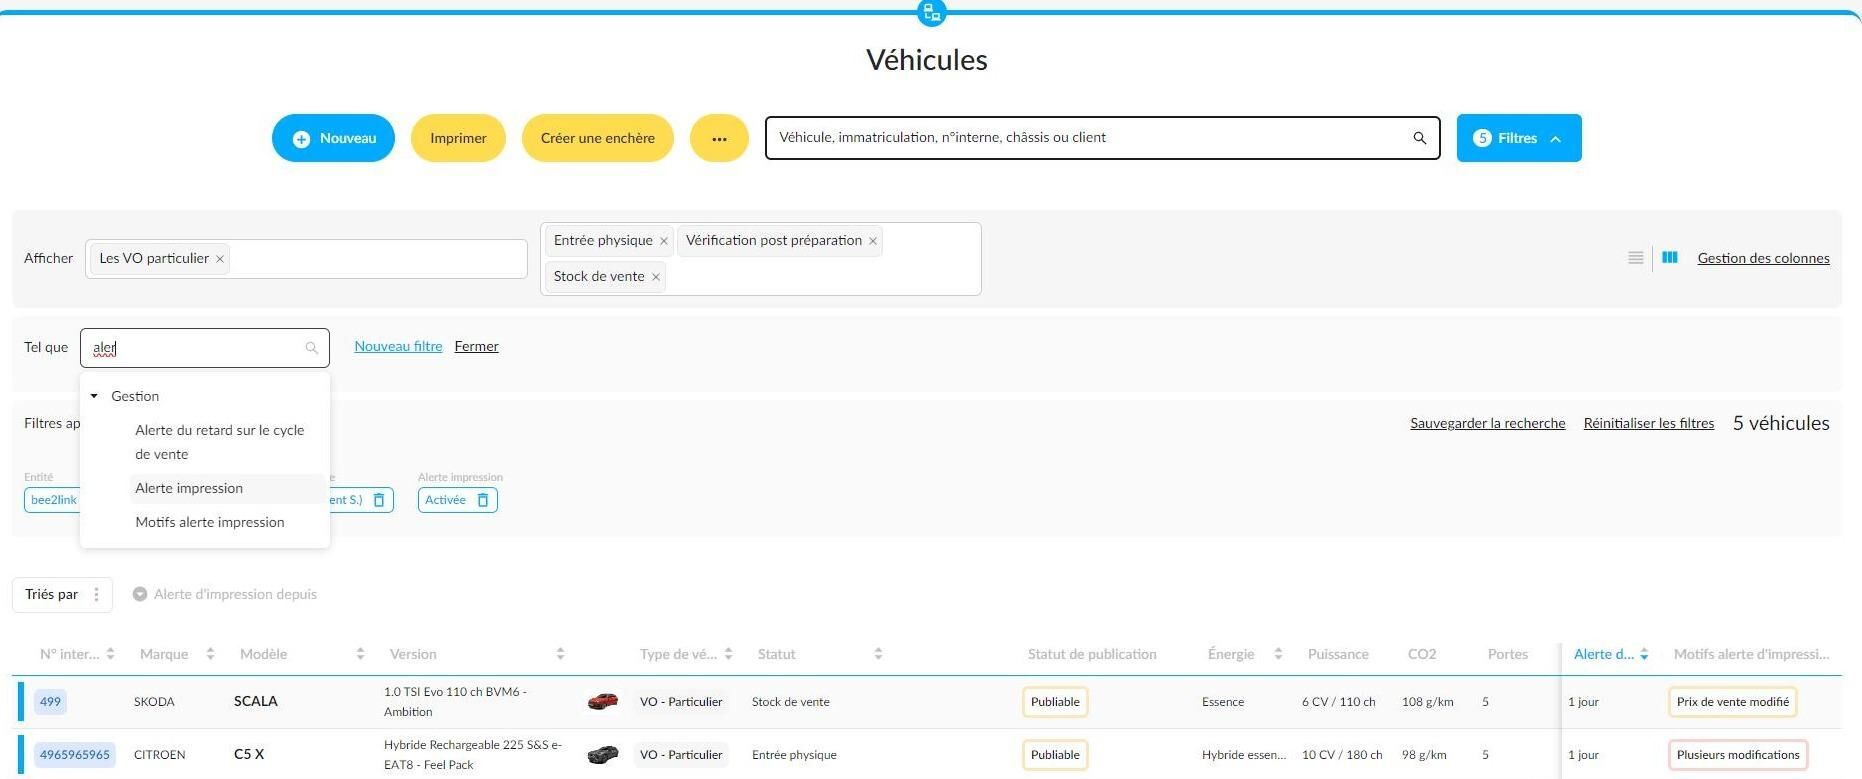Image resolution: width=1862 pixels, height=779 pixels.
Task: Switch to the columns view icon
Action: click(1670, 258)
